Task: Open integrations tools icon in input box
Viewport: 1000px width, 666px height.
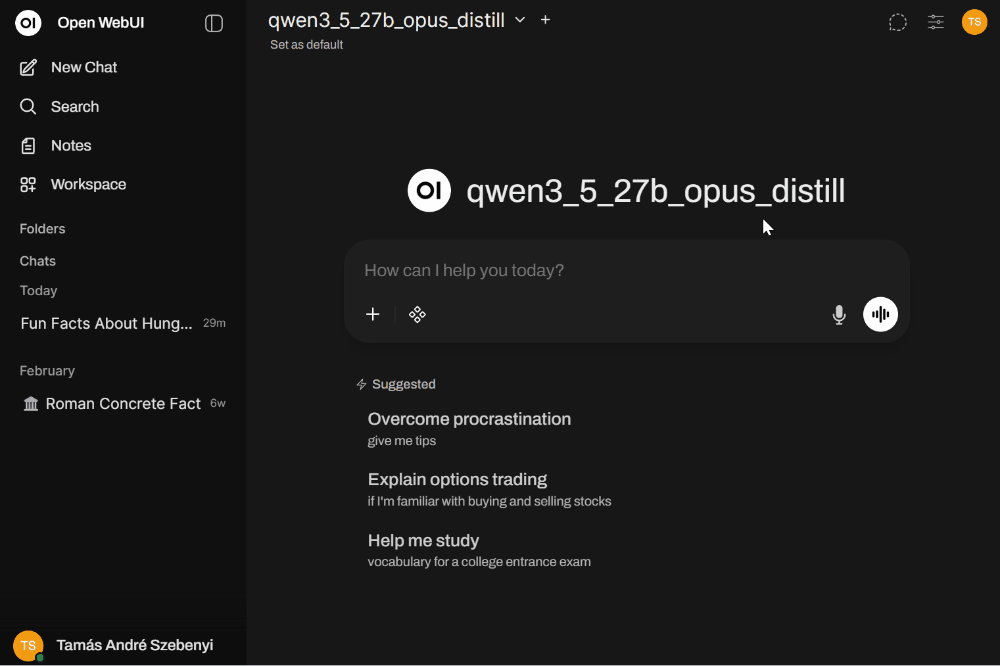Action: [x=417, y=314]
